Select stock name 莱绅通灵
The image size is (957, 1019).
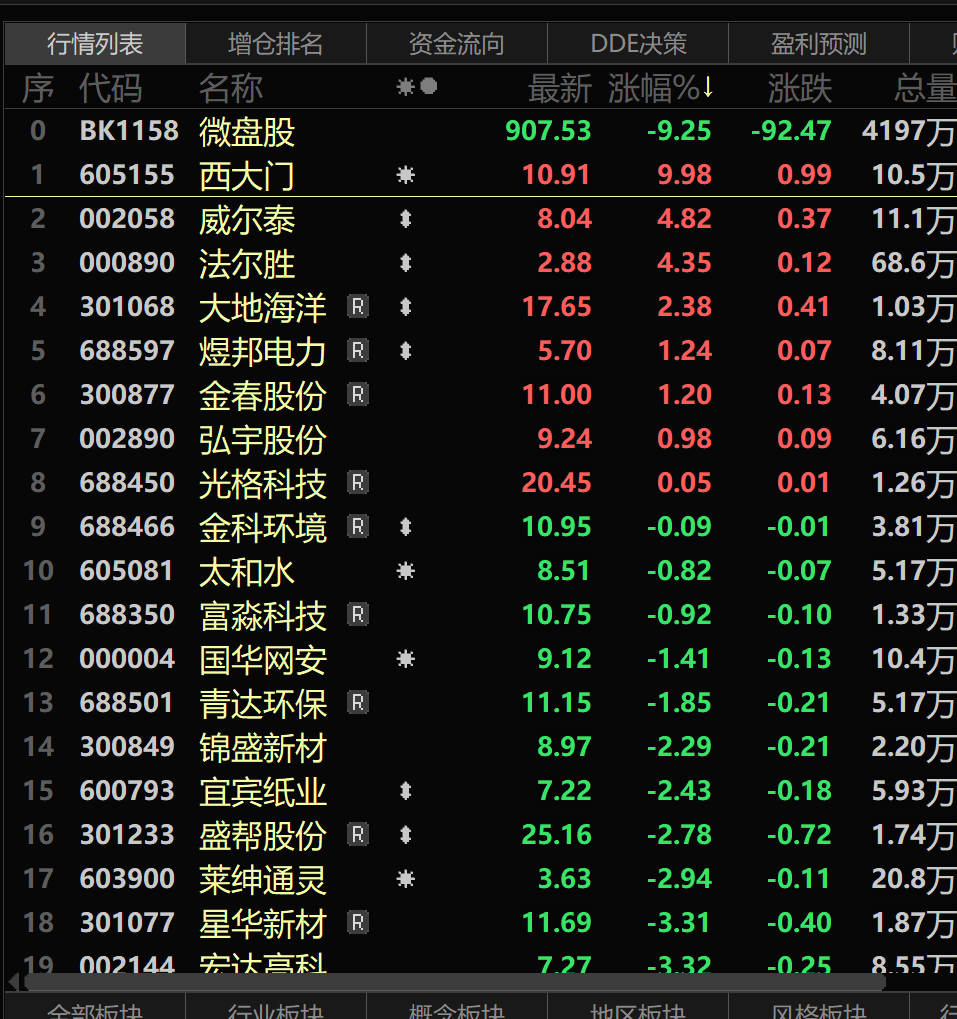point(262,879)
